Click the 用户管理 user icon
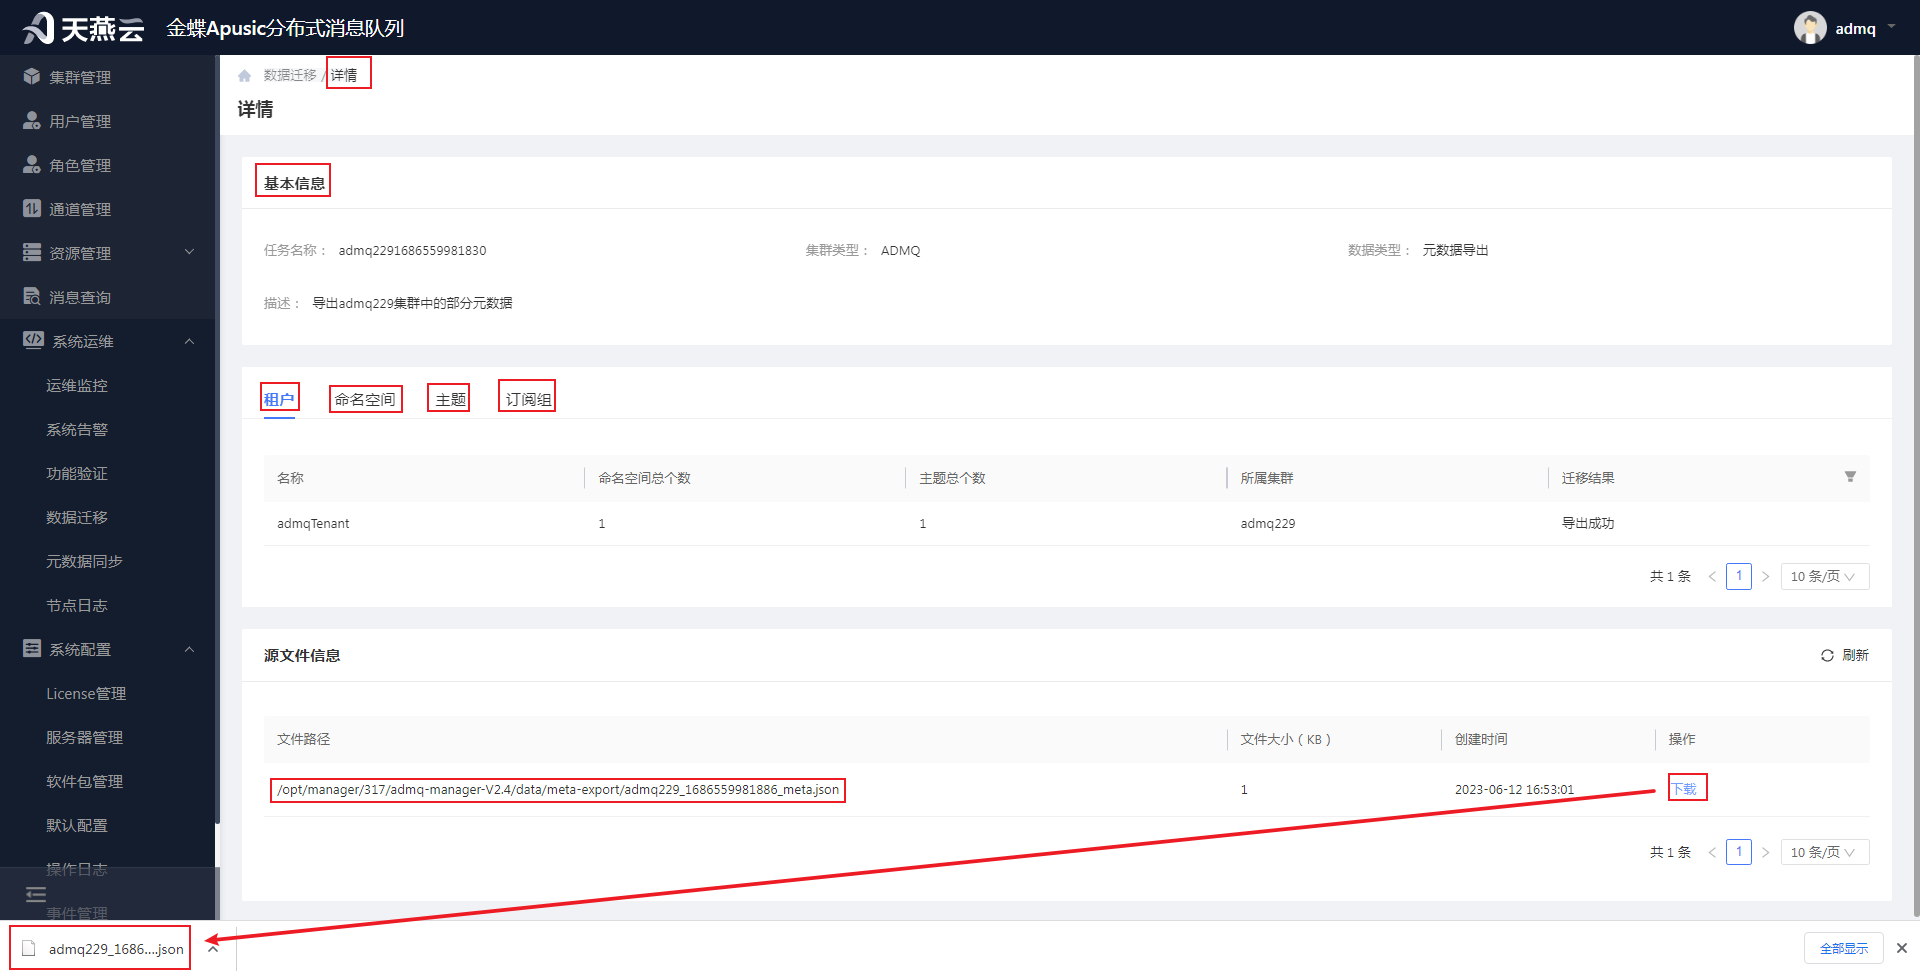 pyautogui.click(x=32, y=121)
